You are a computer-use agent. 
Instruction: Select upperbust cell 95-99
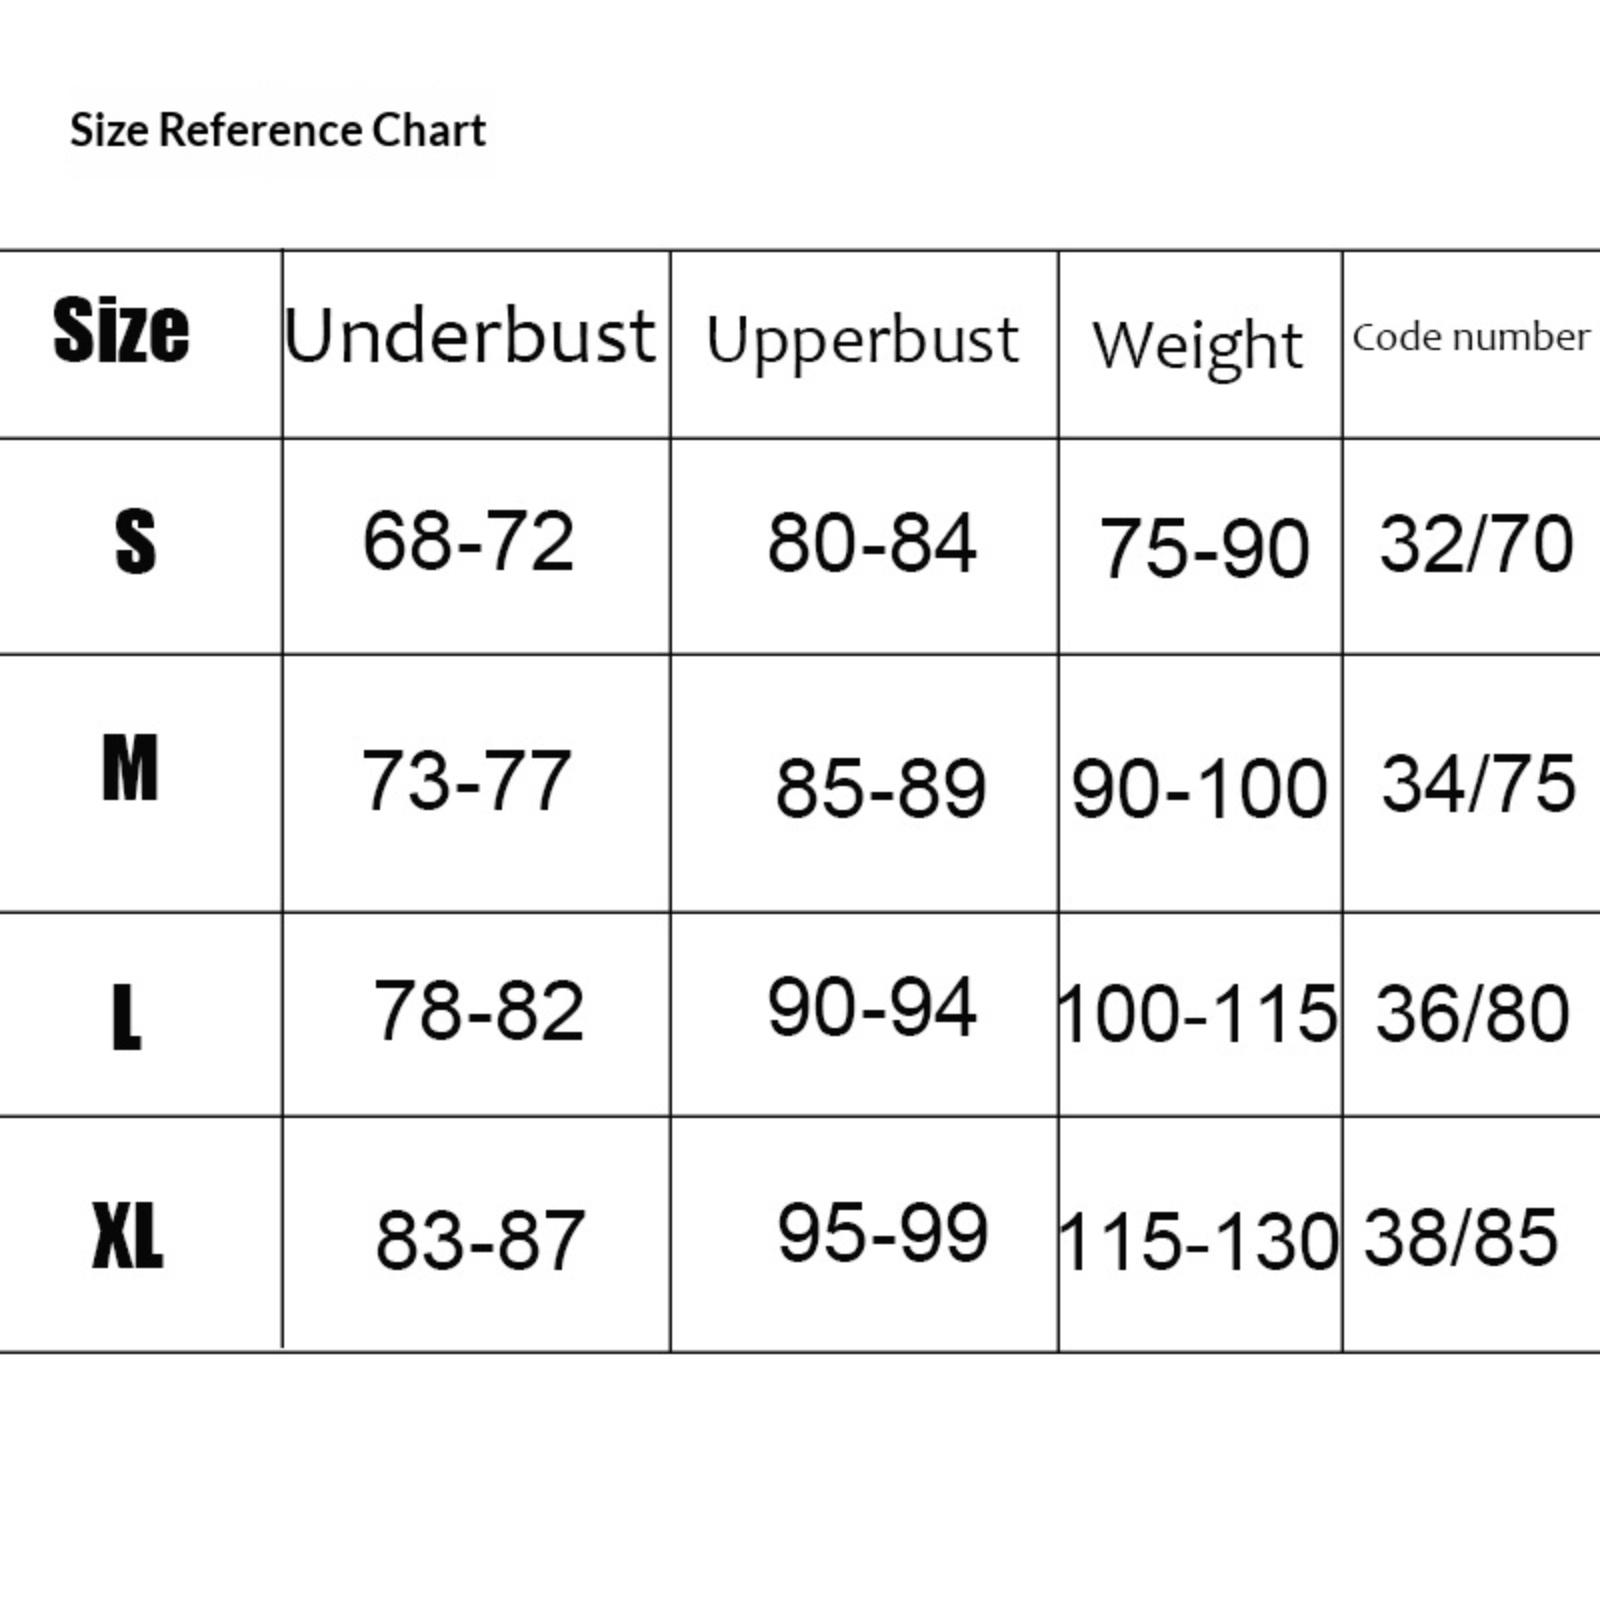(883, 1232)
